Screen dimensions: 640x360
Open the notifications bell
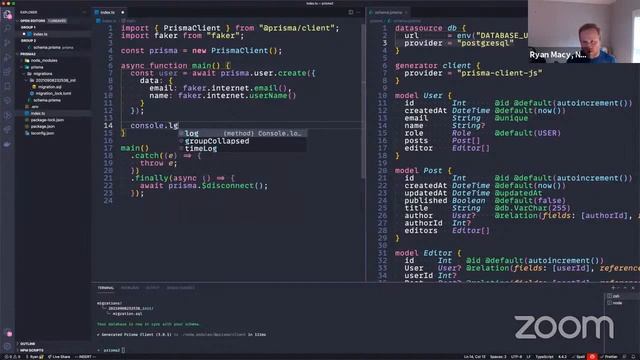click(634, 357)
